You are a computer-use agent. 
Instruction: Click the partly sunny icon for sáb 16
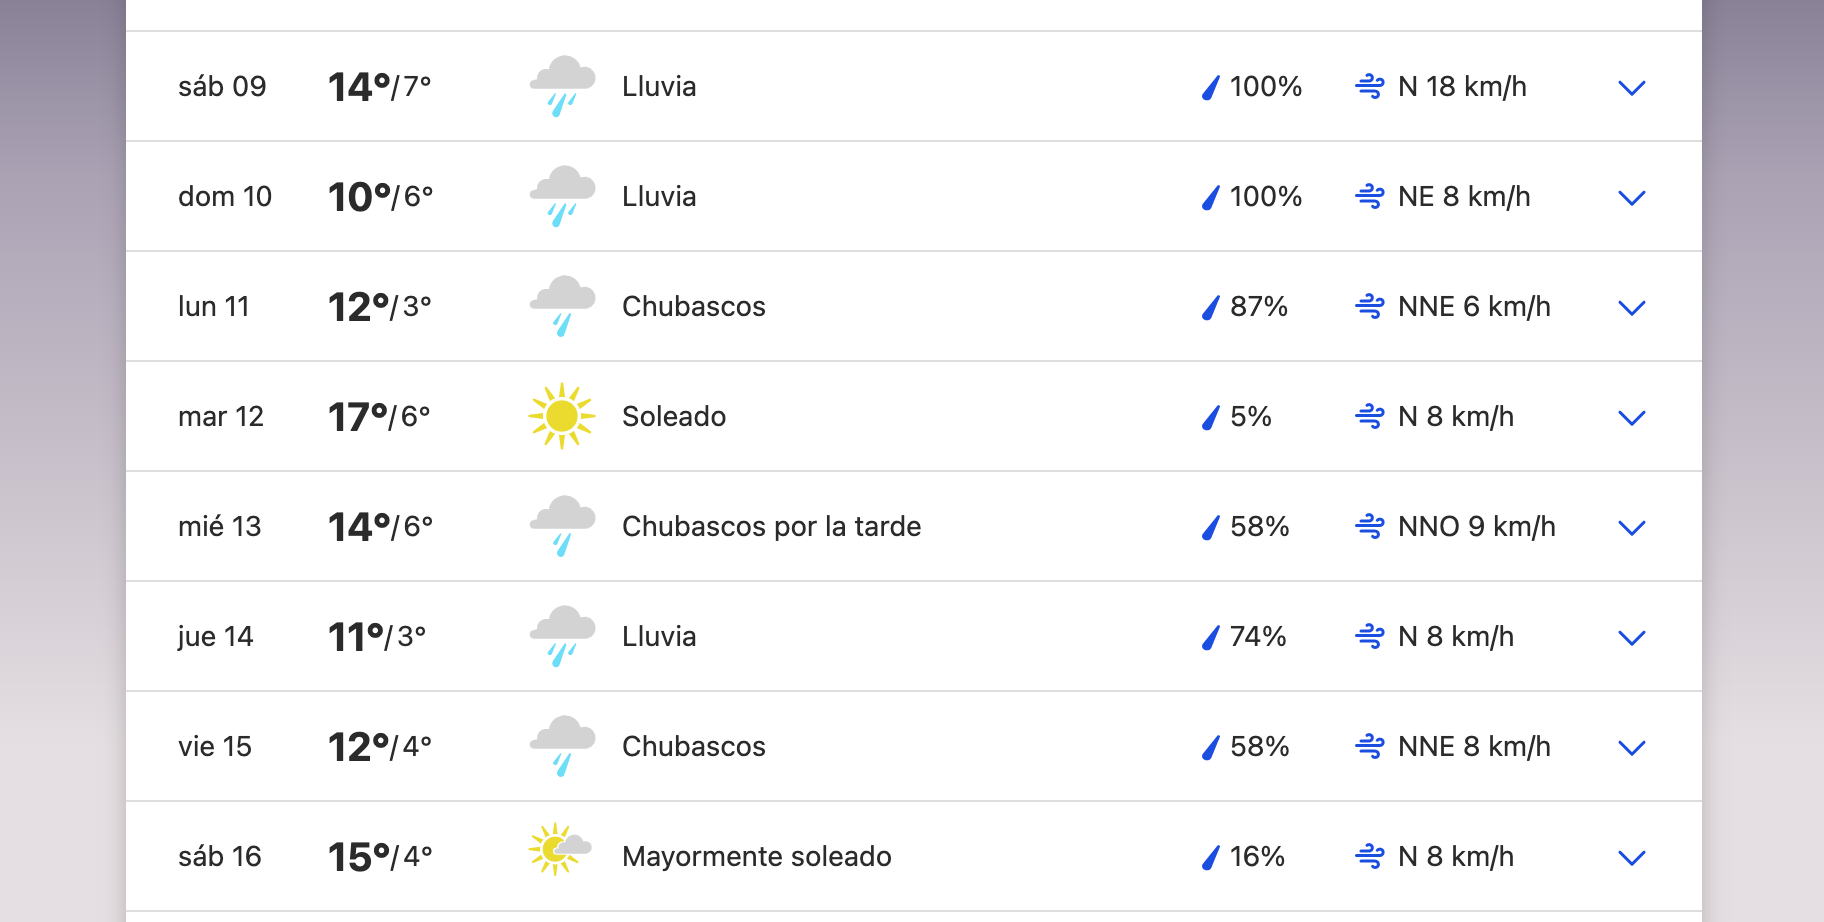(x=560, y=850)
